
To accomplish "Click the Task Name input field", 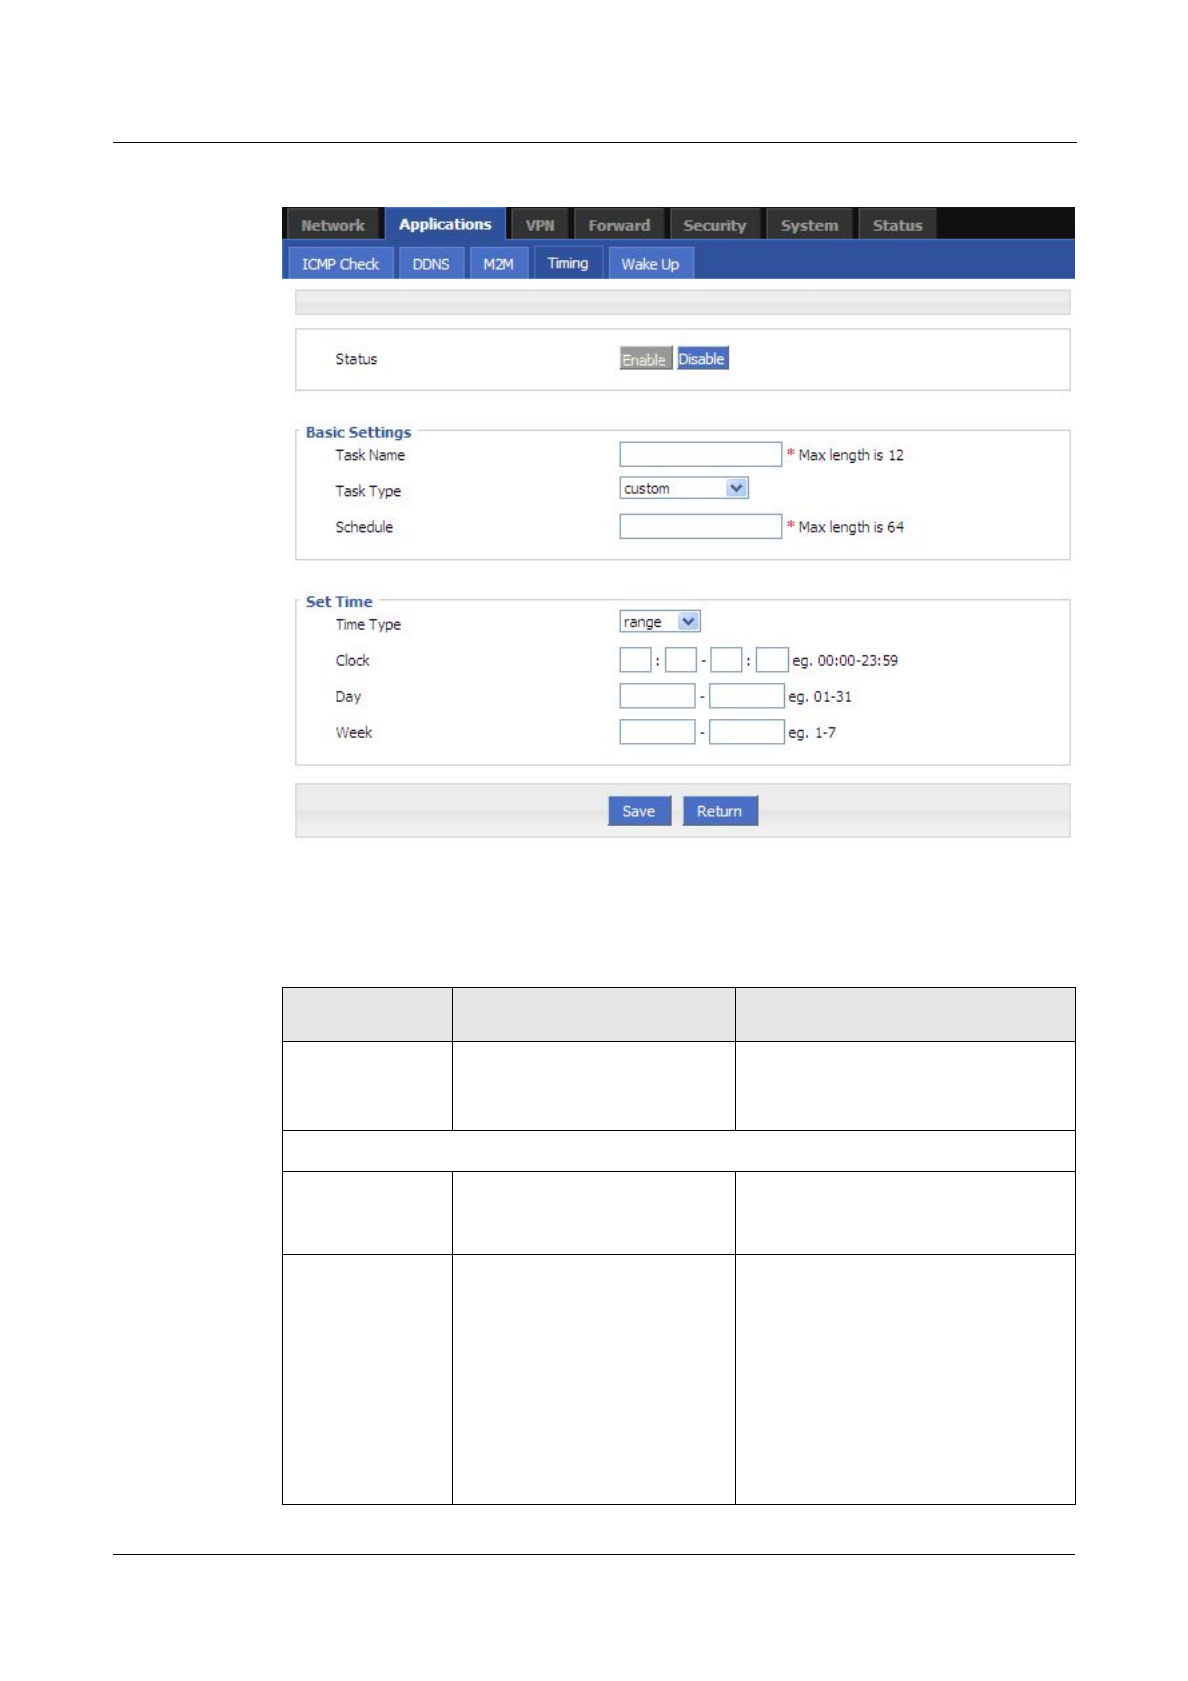I will pos(700,454).
